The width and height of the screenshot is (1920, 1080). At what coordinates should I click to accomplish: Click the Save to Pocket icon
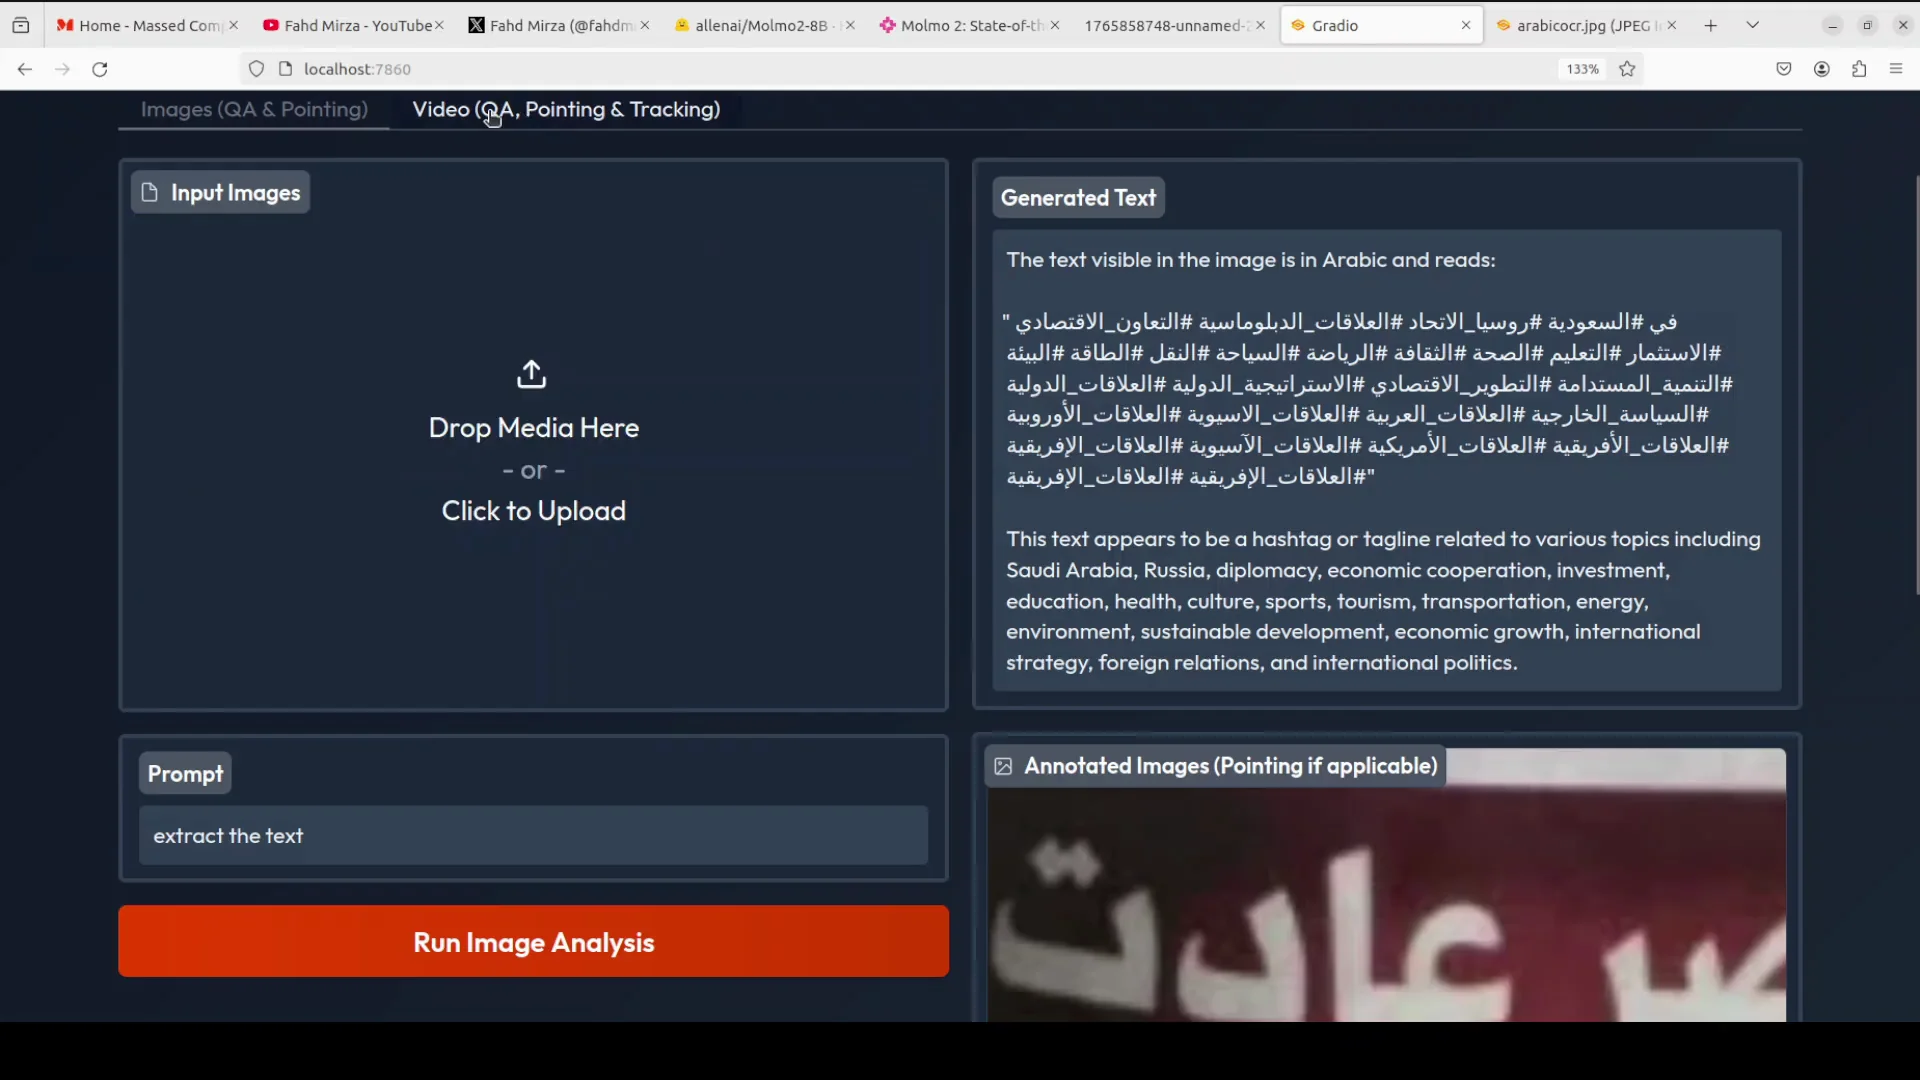(1784, 69)
